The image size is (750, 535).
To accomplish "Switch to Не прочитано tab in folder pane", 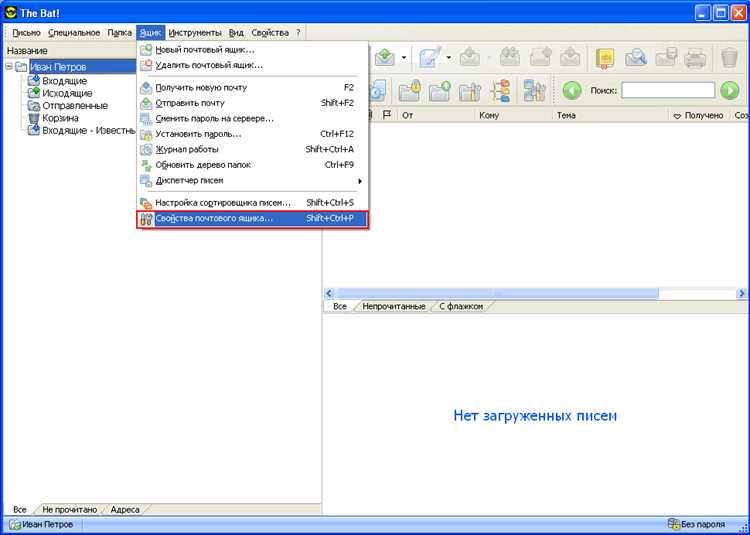I will click(69, 510).
